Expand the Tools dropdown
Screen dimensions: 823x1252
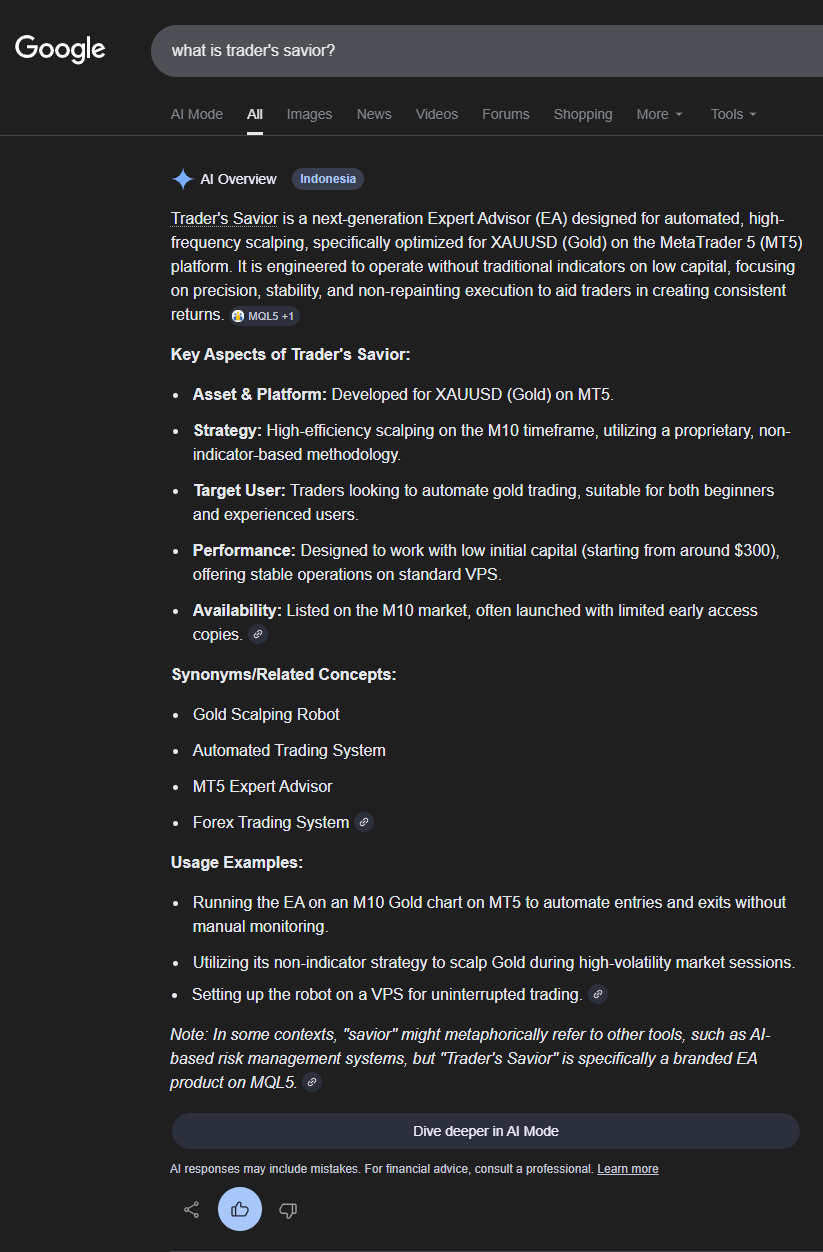coord(733,114)
